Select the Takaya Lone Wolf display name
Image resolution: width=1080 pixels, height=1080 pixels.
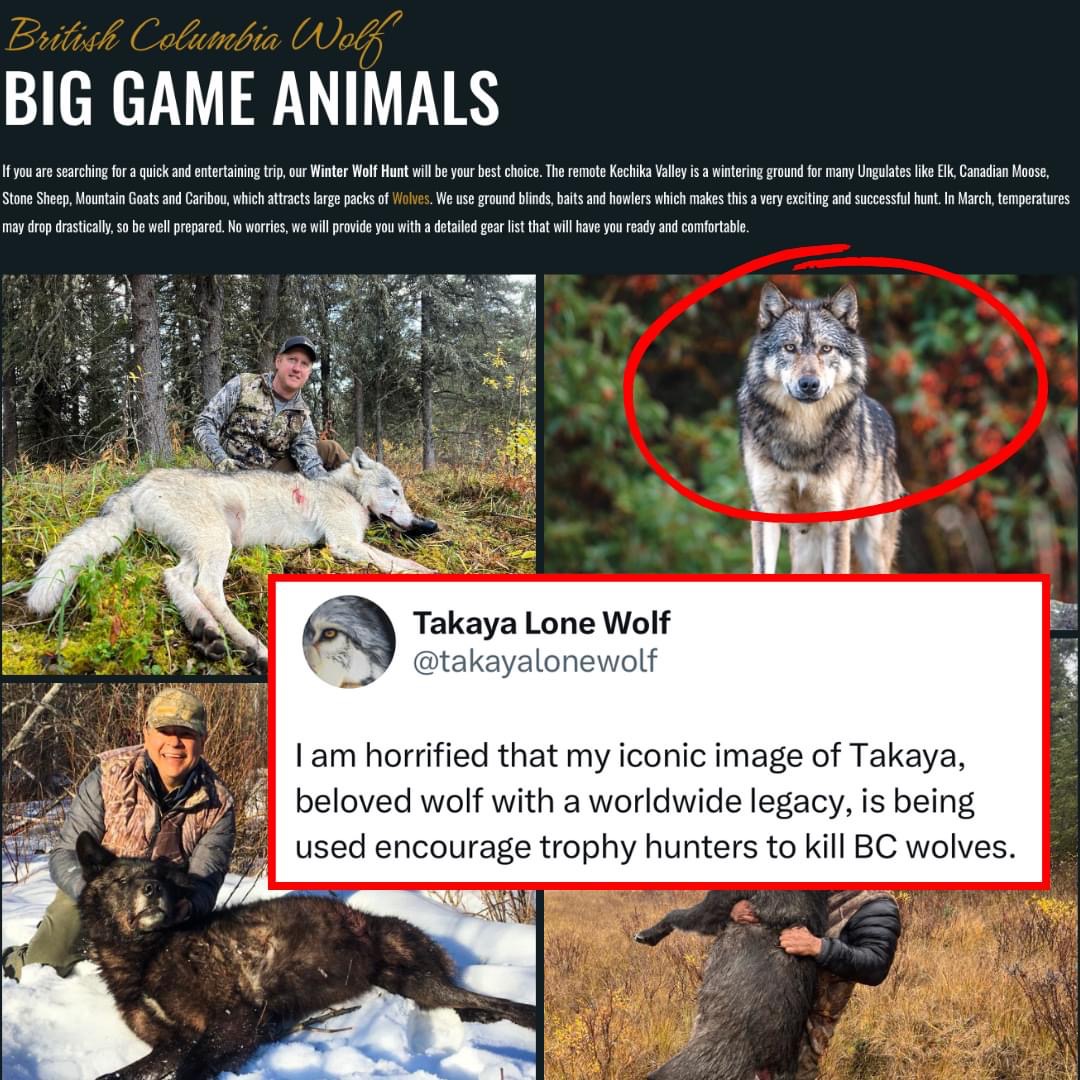click(541, 623)
